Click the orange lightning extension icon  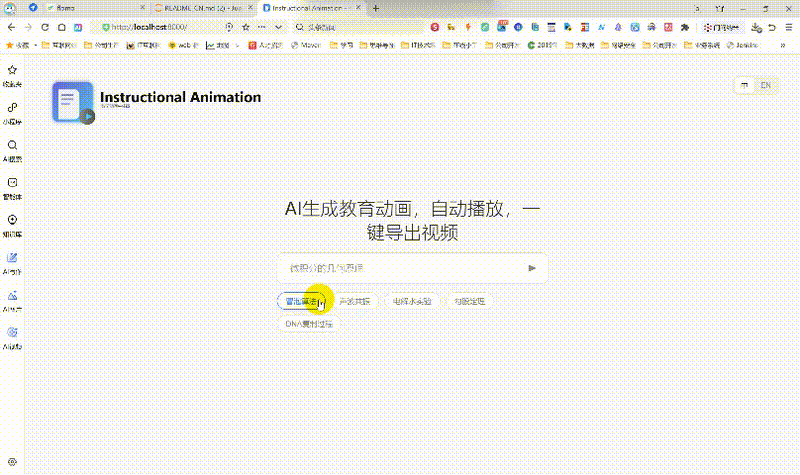coord(468,27)
